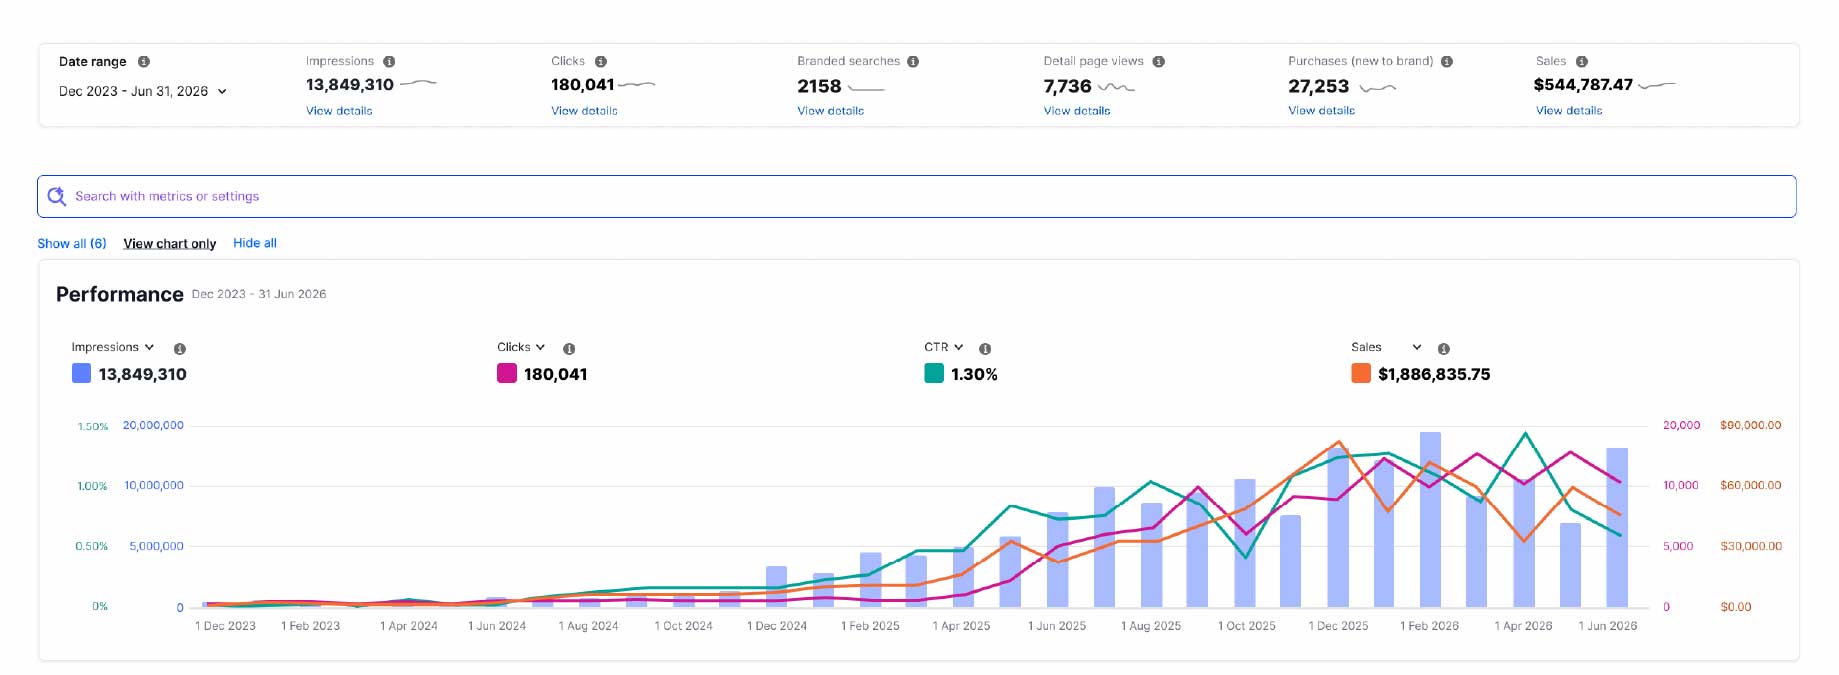Open the chart Sales metric dropdown
The image size is (1839, 675).
(1386, 347)
